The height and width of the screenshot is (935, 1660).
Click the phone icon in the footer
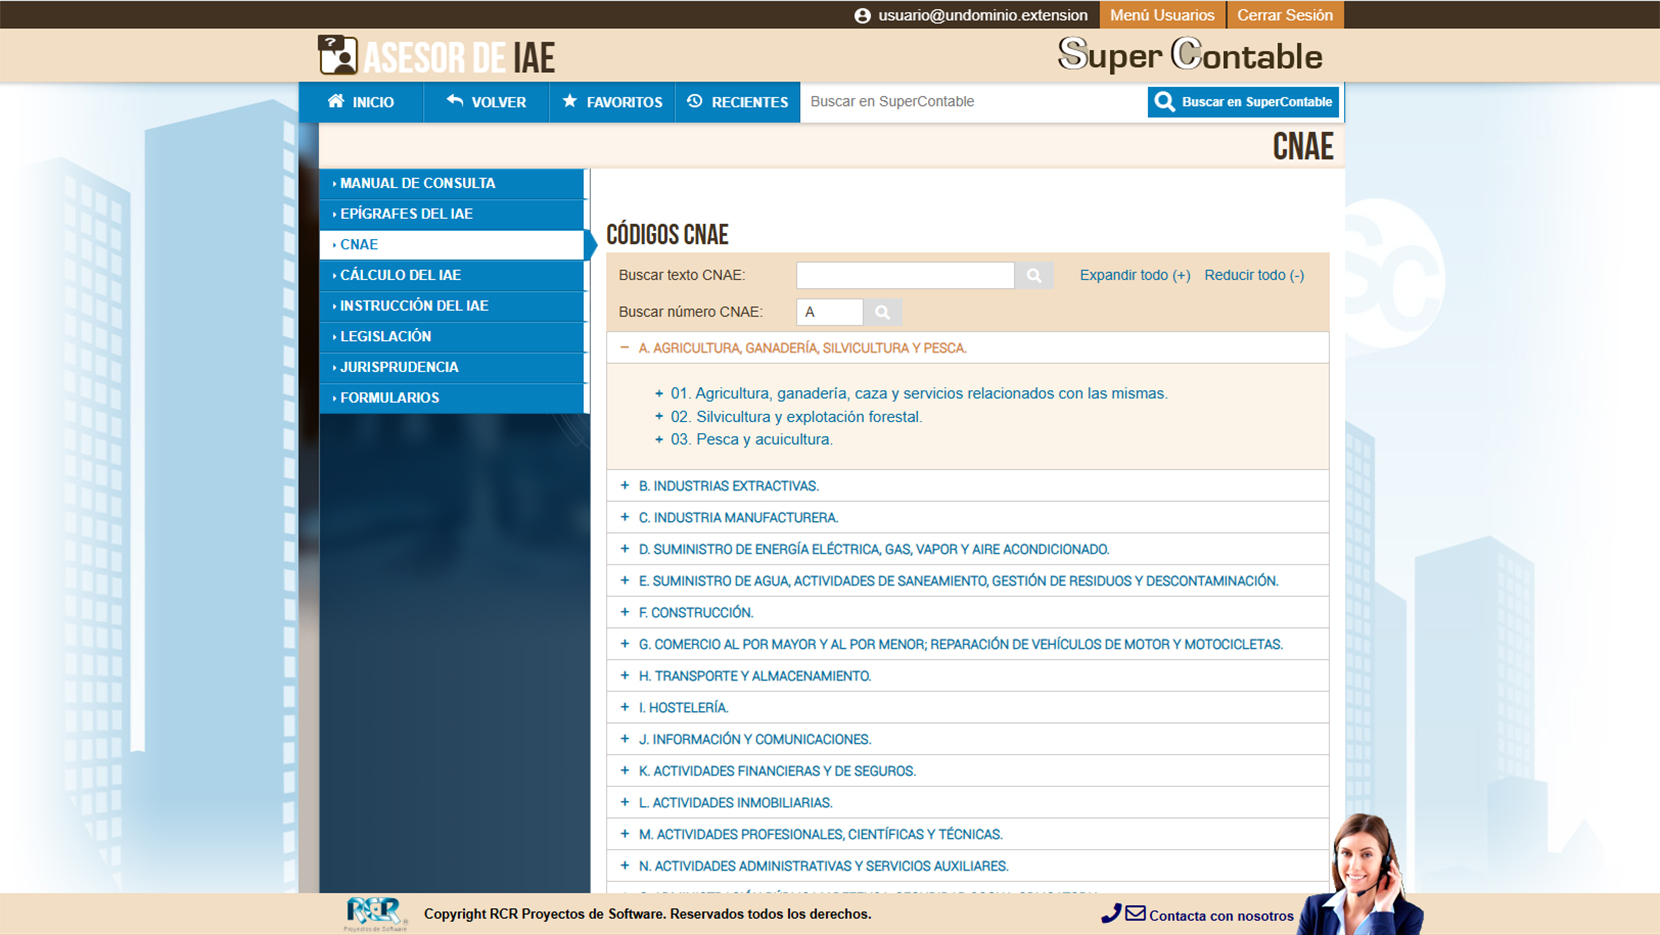1111,913
